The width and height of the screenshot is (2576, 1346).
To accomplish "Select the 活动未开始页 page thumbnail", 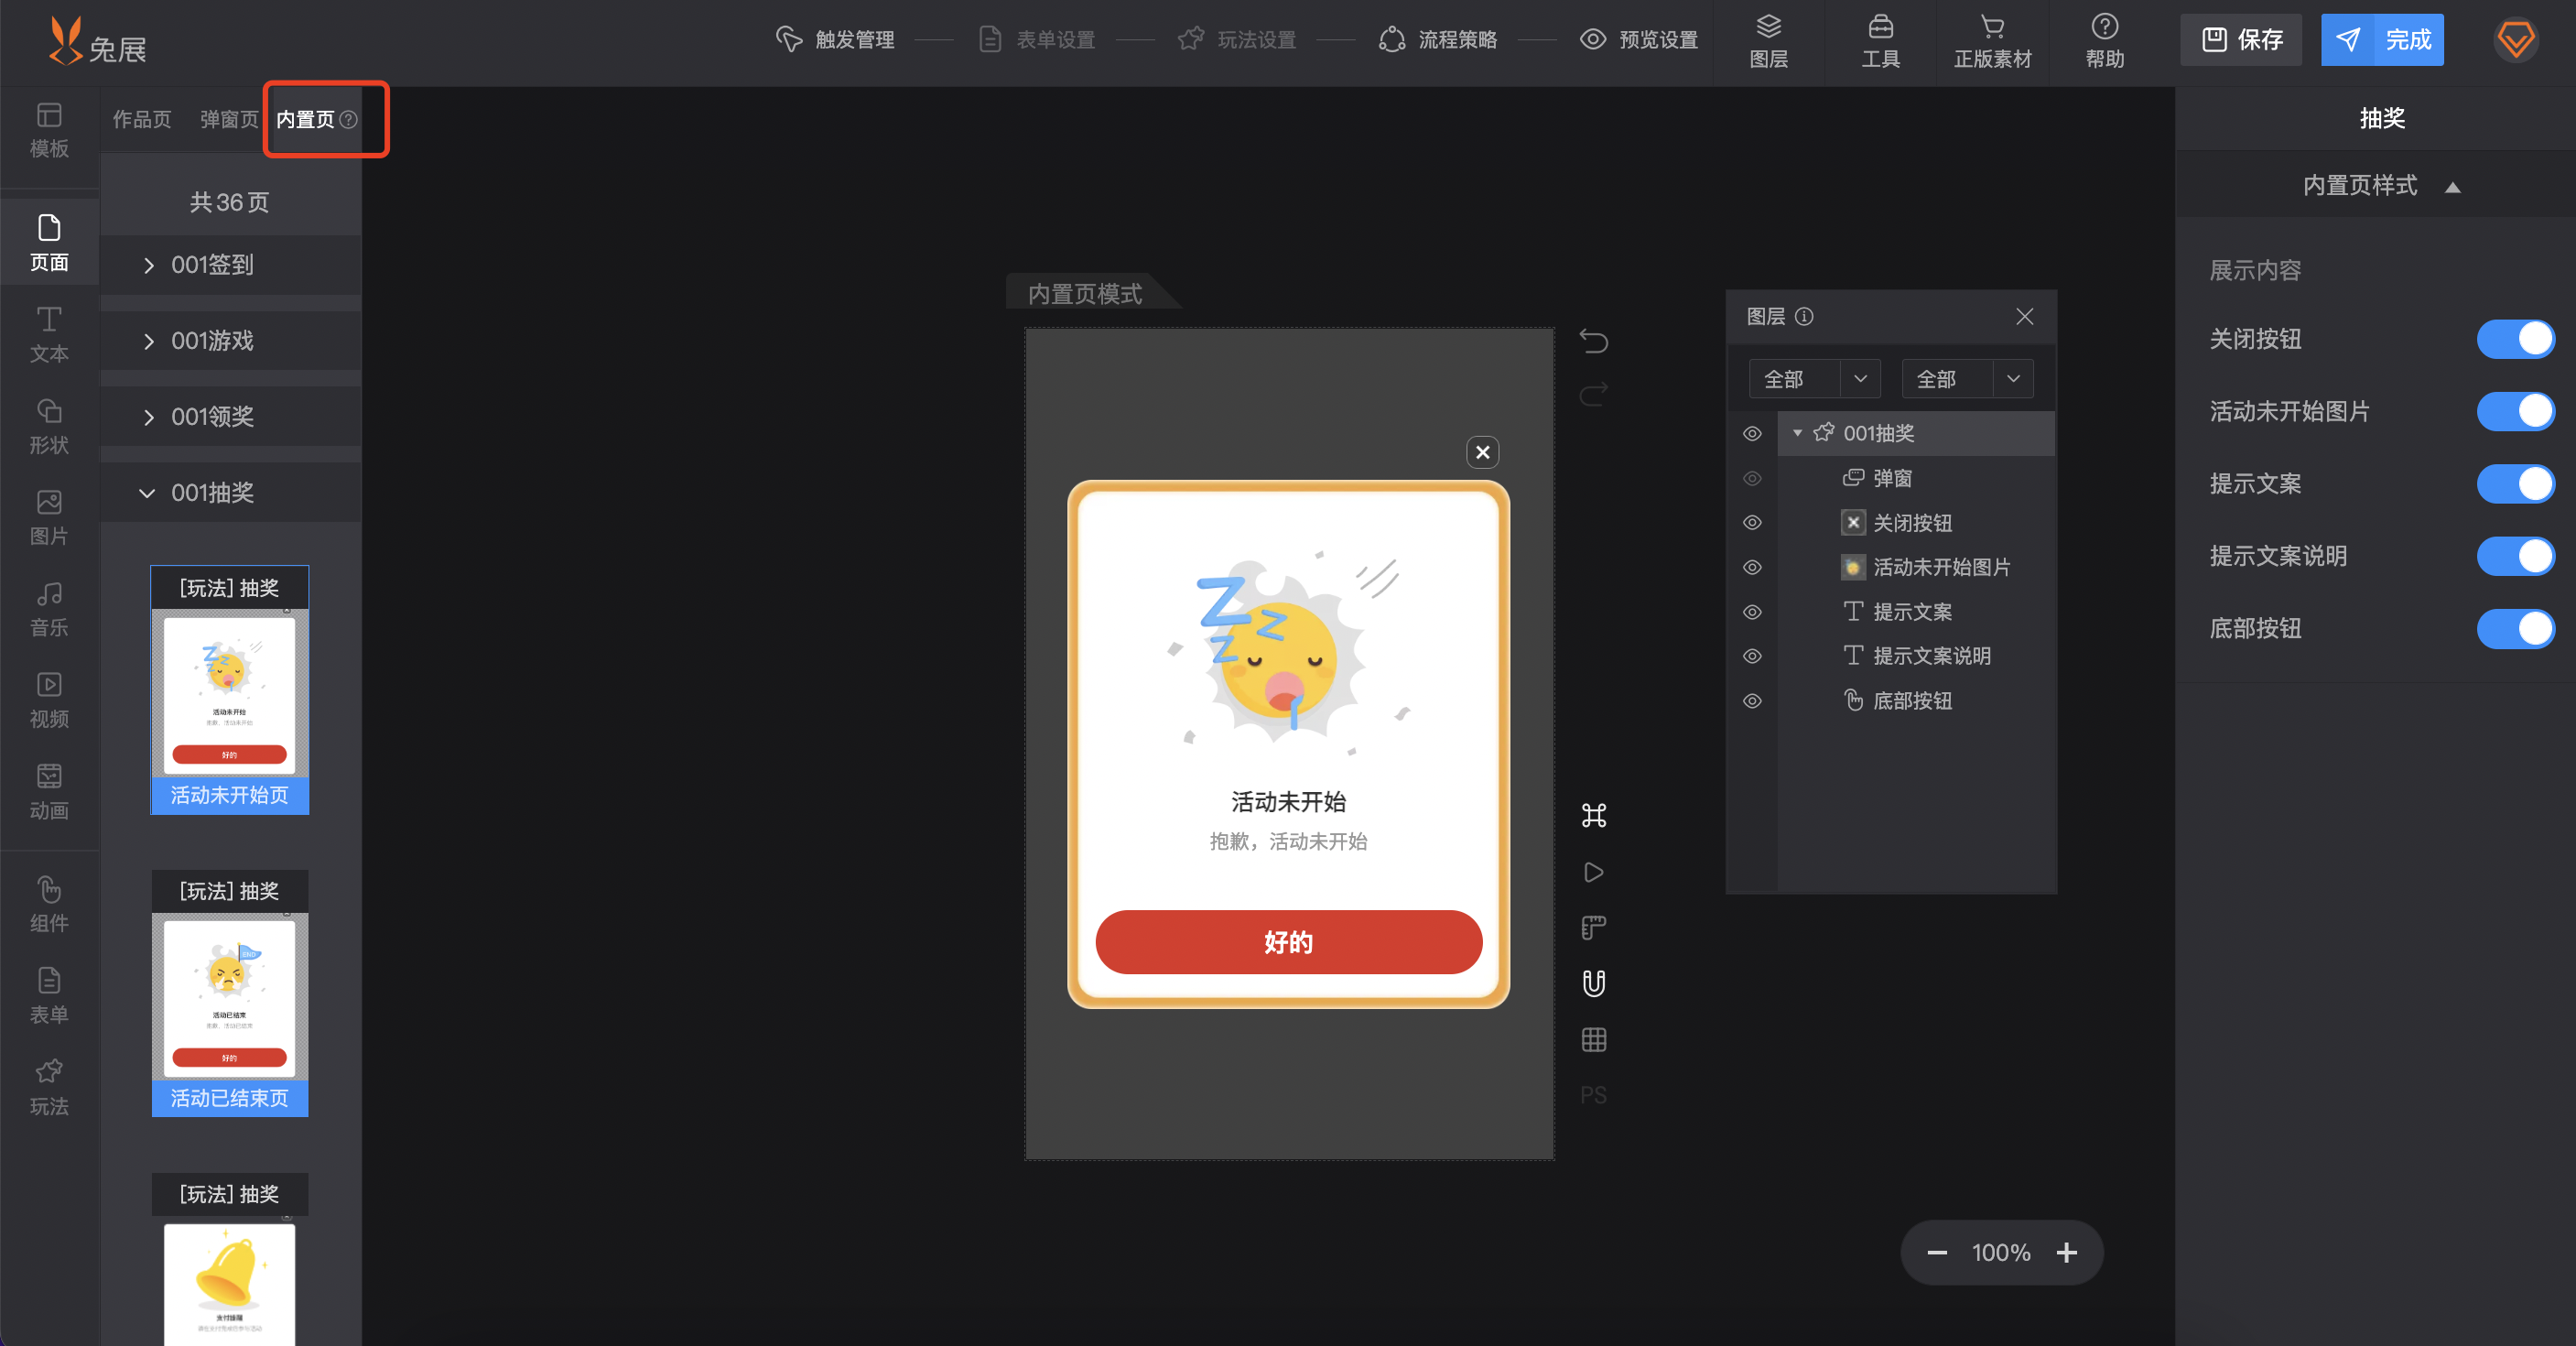I will coord(230,690).
